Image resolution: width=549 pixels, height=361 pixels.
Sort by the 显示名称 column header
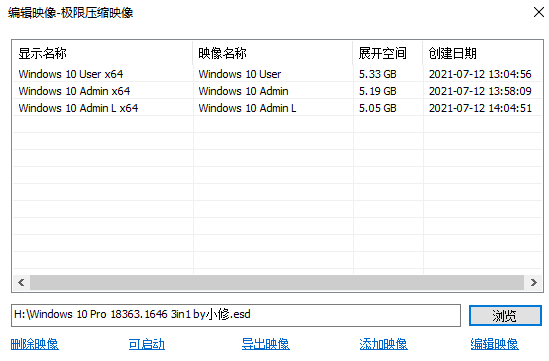pos(103,53)
